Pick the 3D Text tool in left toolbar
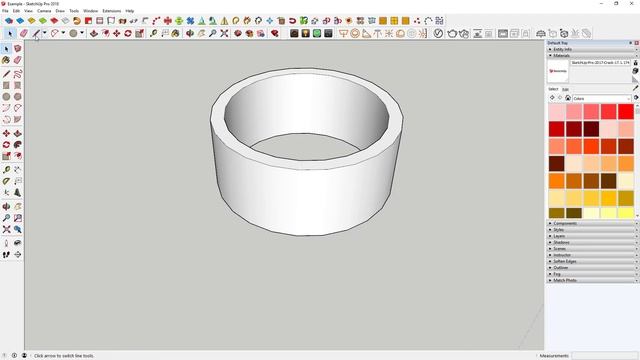640x360 pixels. tap(18, 193)
